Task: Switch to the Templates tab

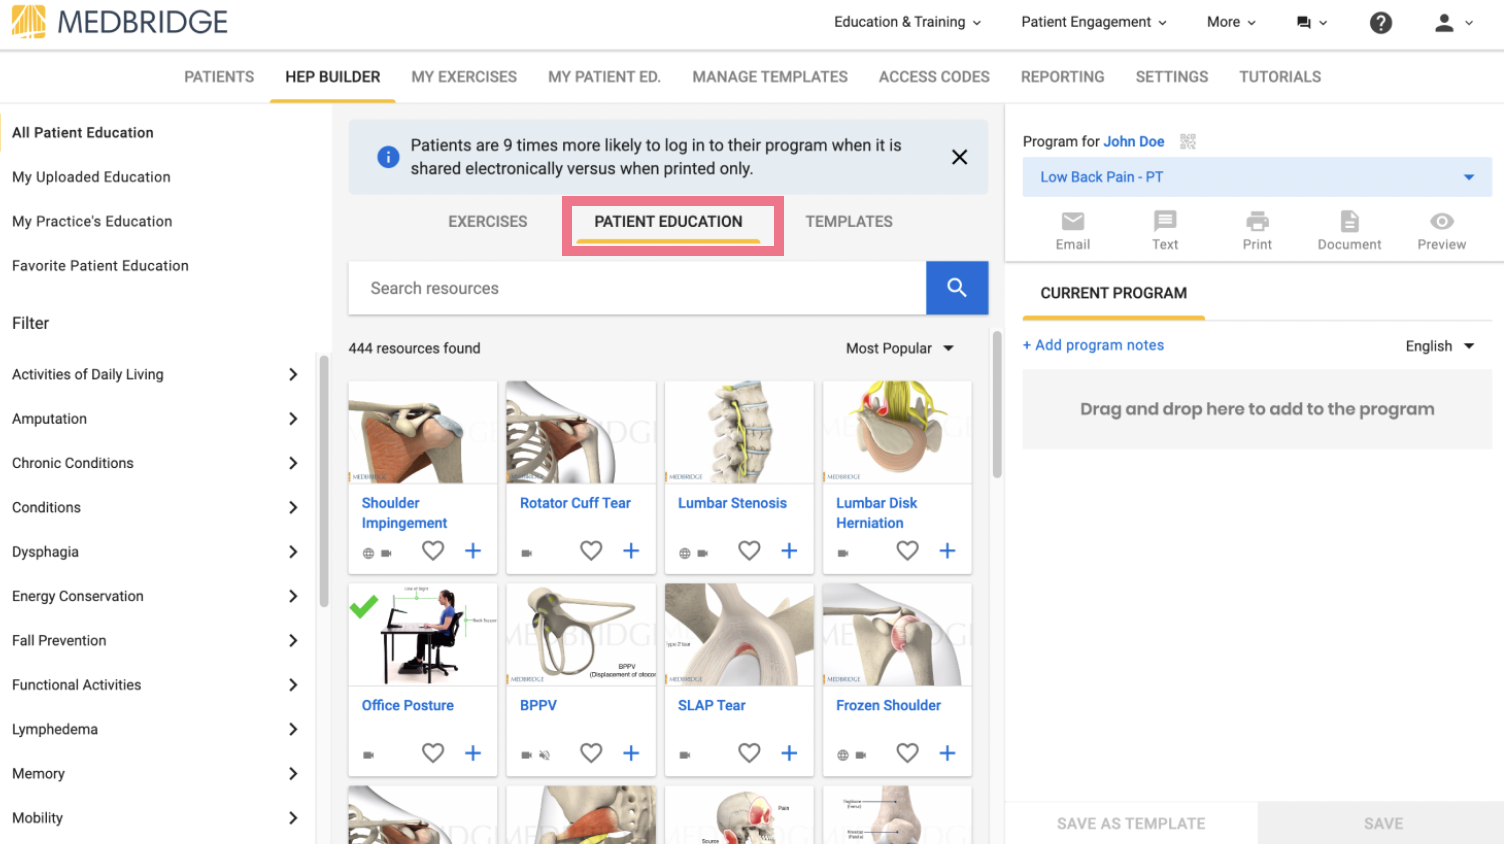Action: 849,222
